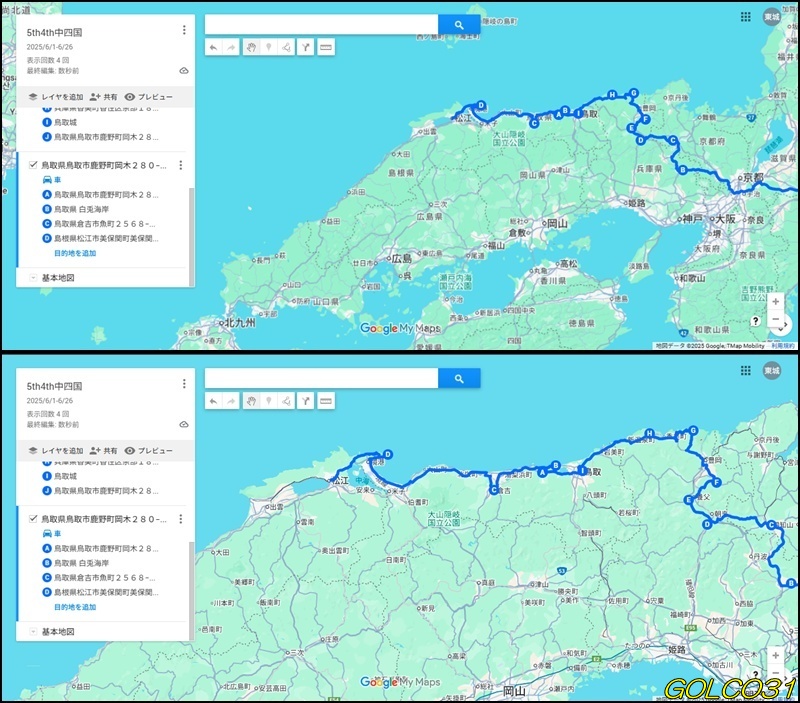800x703 pixels.
Task: Open the directions layer three-dot menu in lower panel
Action: 180,519
